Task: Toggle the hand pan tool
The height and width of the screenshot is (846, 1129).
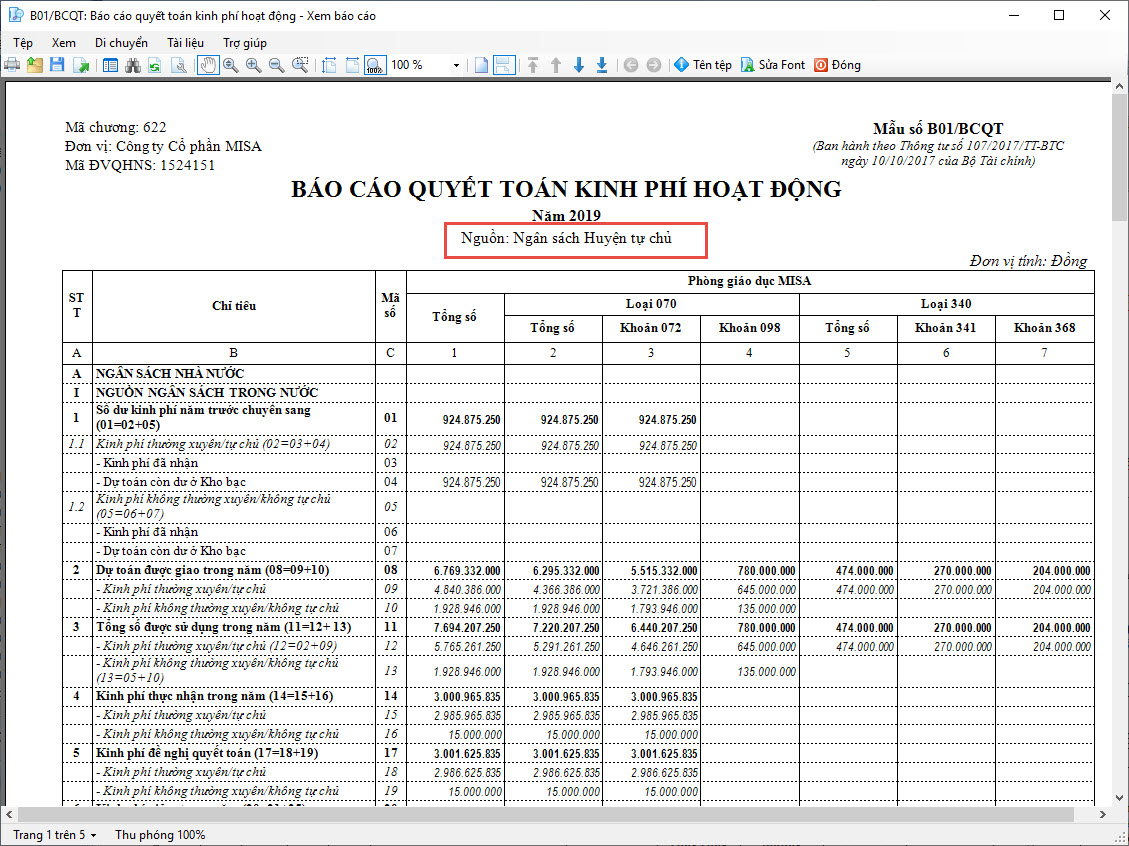Action: click(208, 65)
